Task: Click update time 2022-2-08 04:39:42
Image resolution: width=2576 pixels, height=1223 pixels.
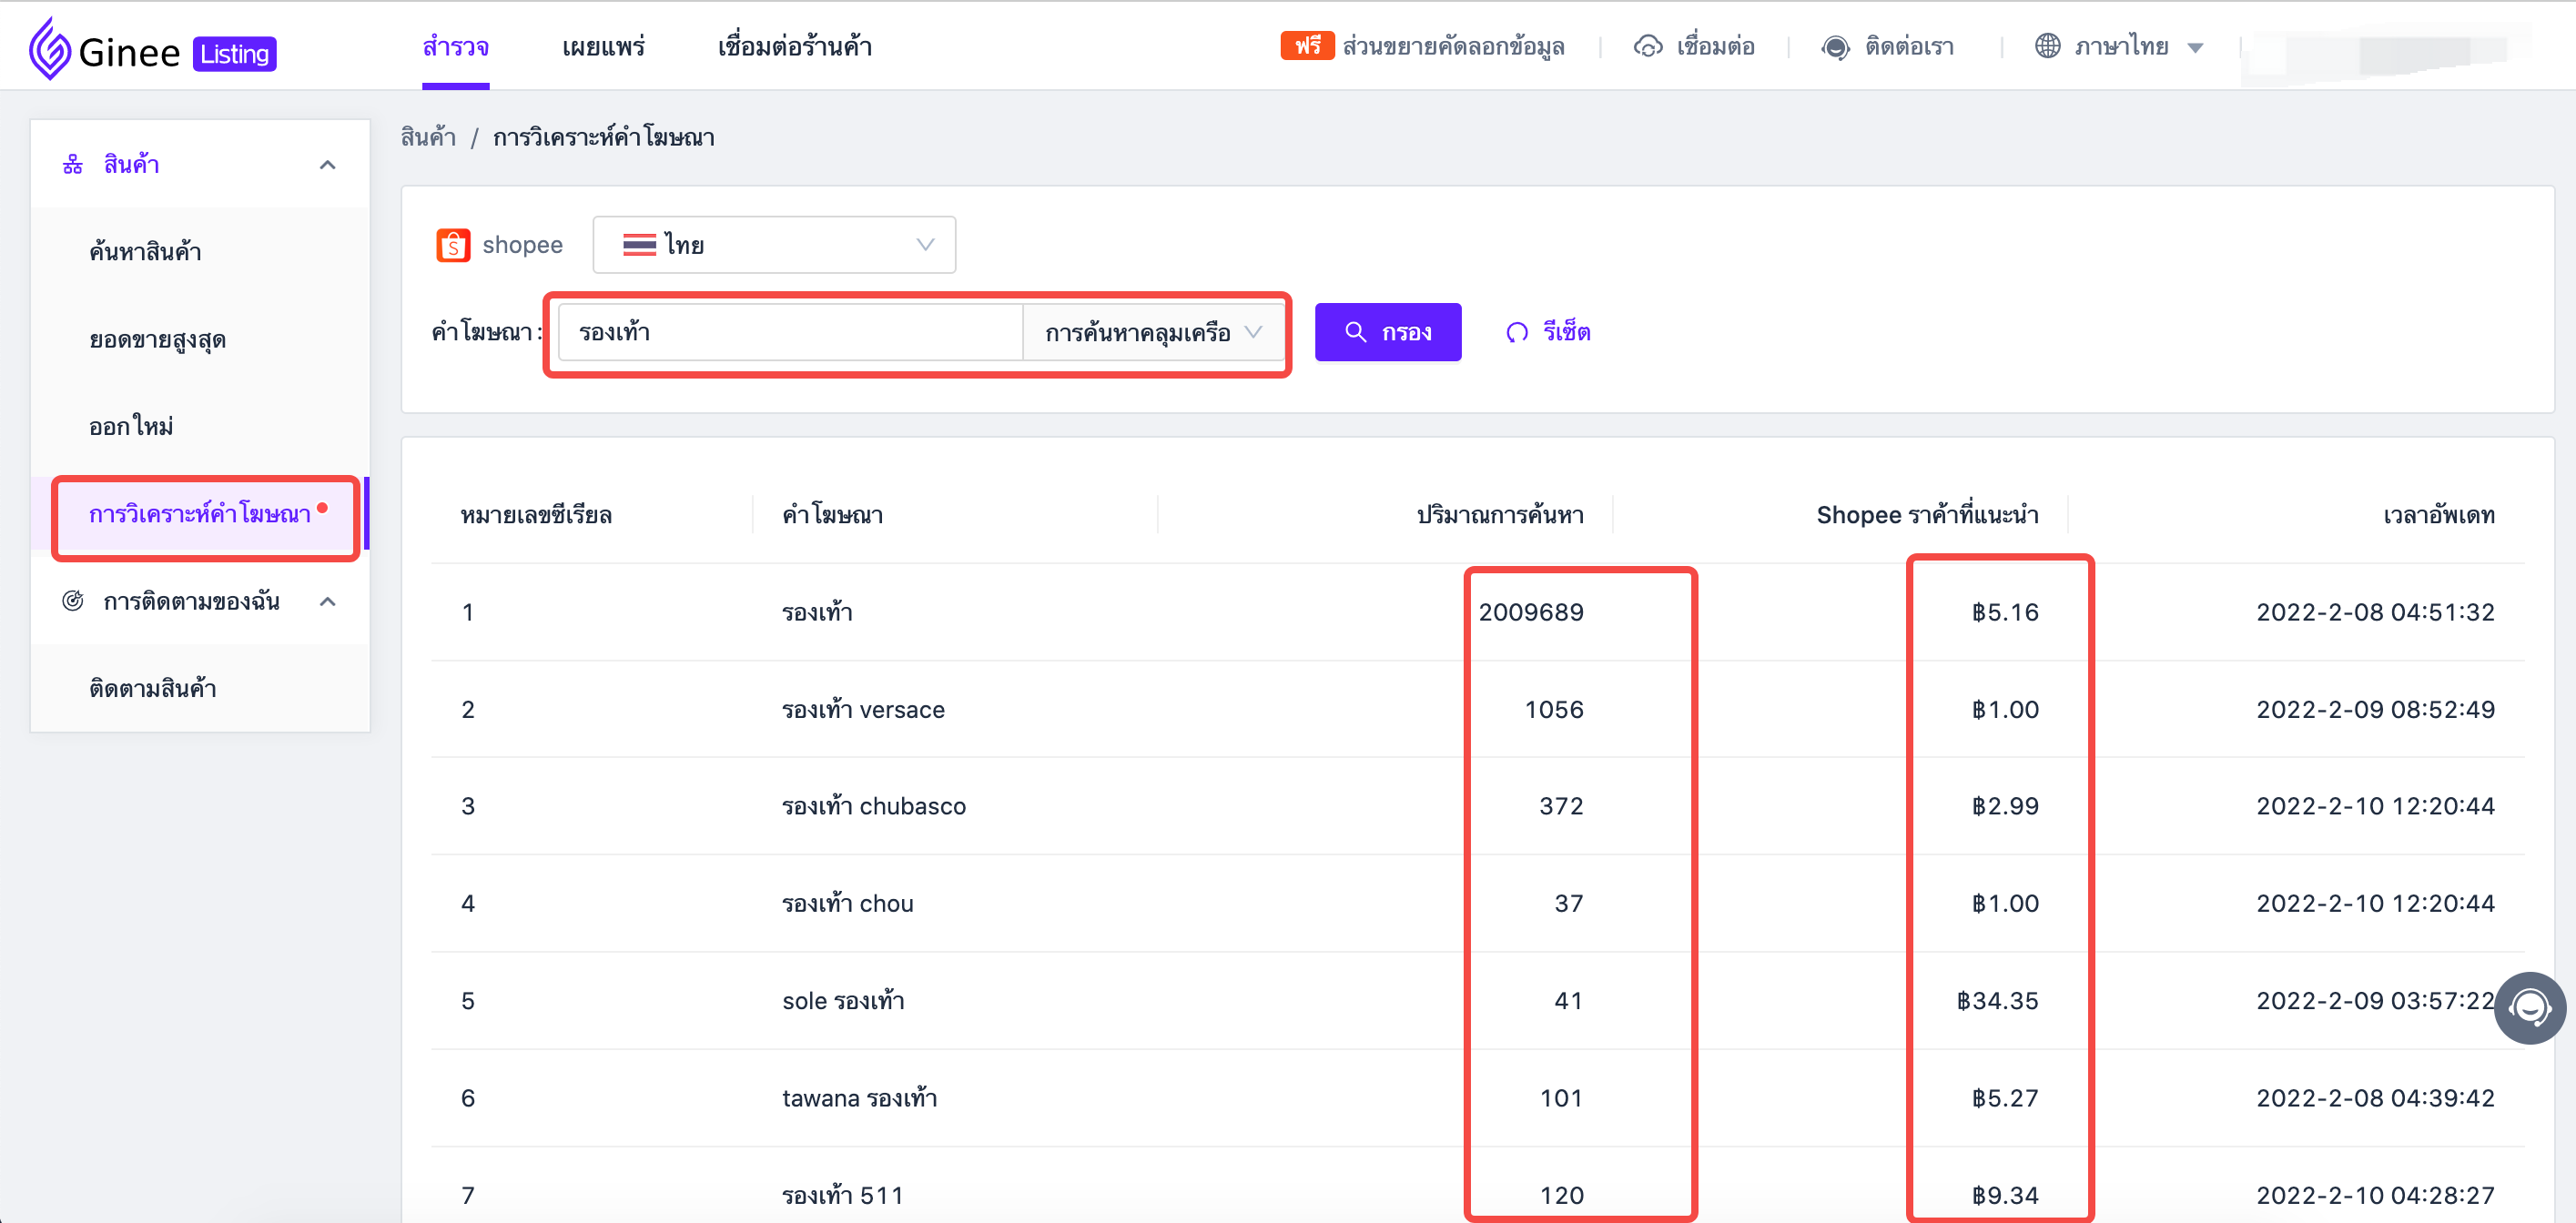Action: click(x=2375, y=1098)
